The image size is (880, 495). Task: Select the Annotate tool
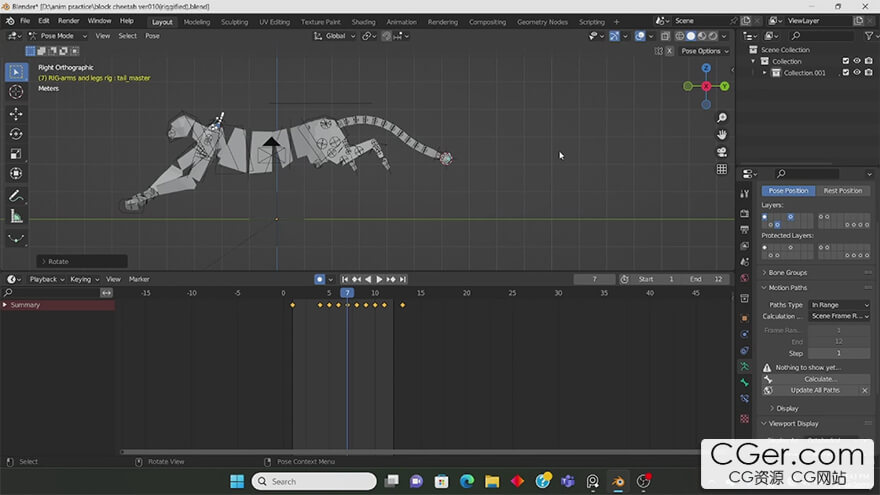coord(16,196)
